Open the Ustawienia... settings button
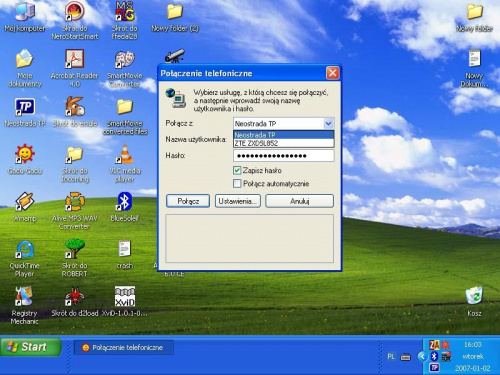The height and width of the screenshot is (375, 500). pyautogui.click(x=238, y=201)
